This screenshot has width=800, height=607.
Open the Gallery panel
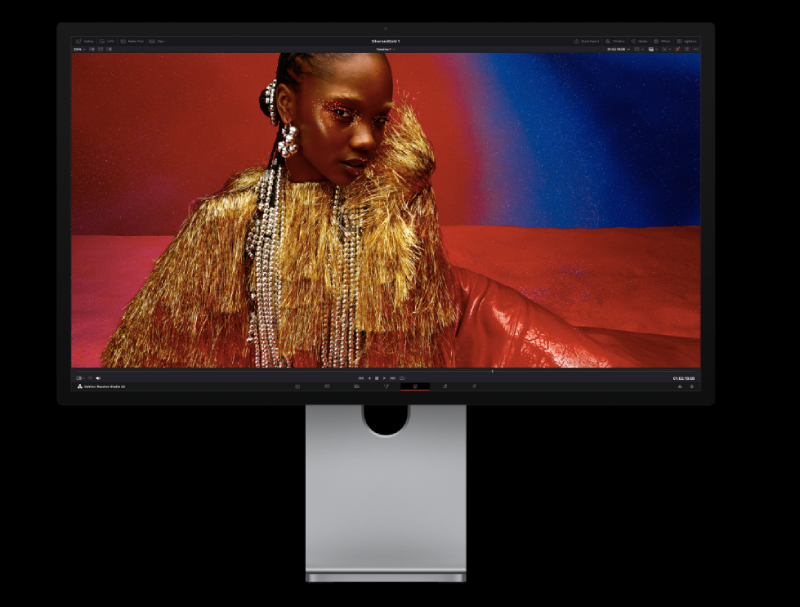coord(85,41)
